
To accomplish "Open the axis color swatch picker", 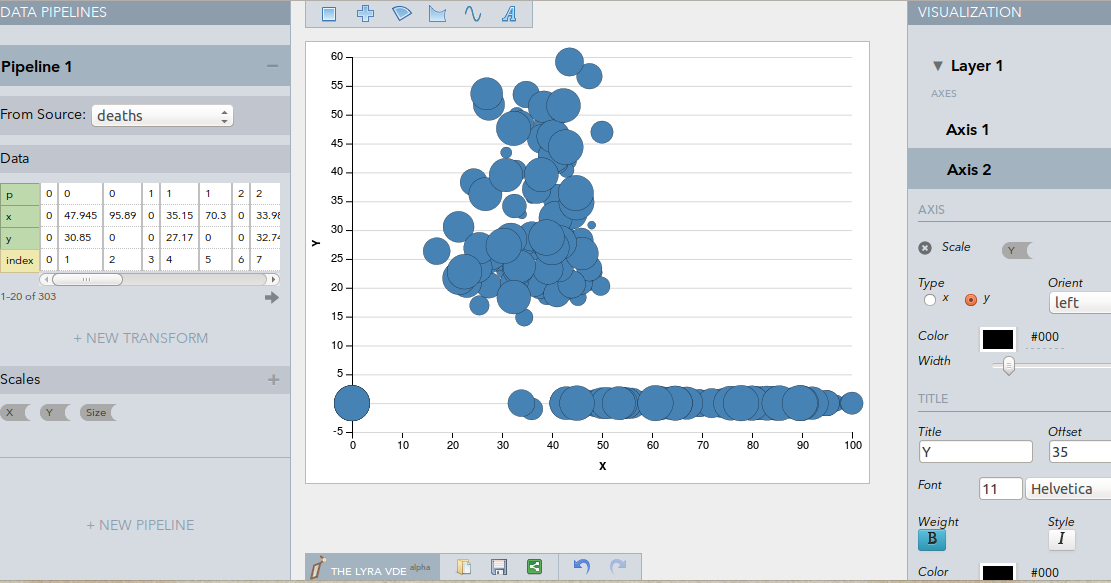I will [x=997, y=340].
